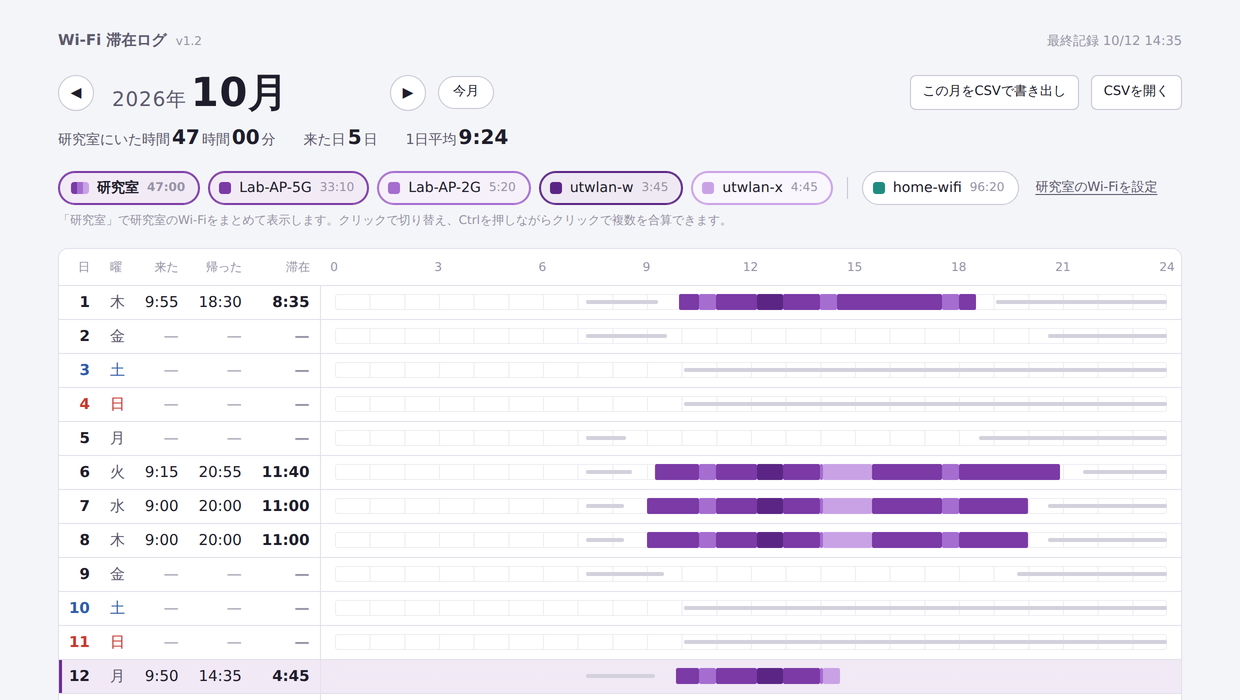Select day 1 (木) row
Screen dimensions: 1240x700
pyautogui.click(x=620, y=302)
